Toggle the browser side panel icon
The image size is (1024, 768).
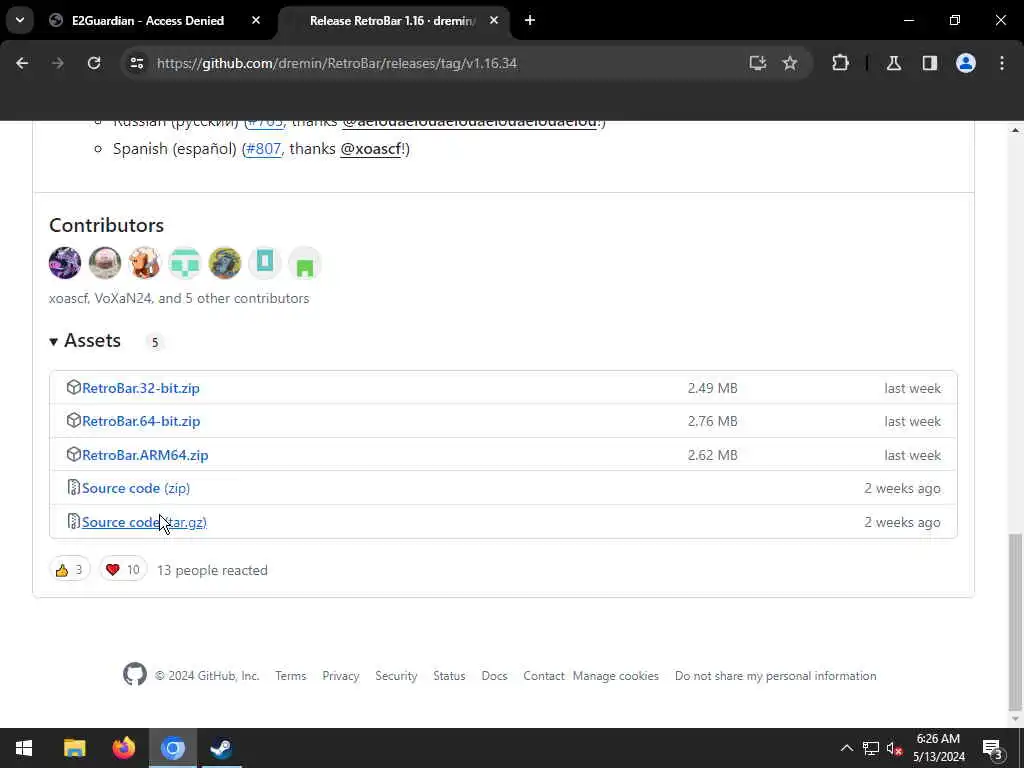[930, 63]
